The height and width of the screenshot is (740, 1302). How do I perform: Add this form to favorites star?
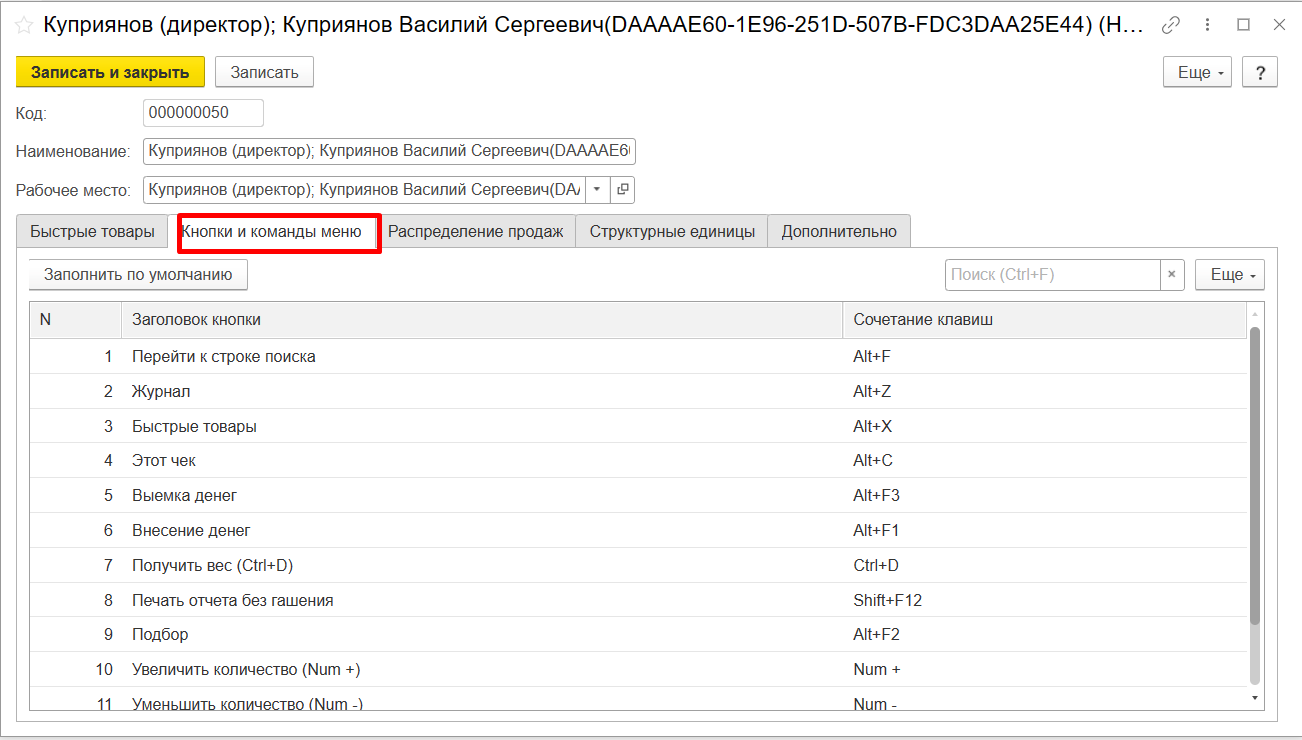[x=24, y=26]
